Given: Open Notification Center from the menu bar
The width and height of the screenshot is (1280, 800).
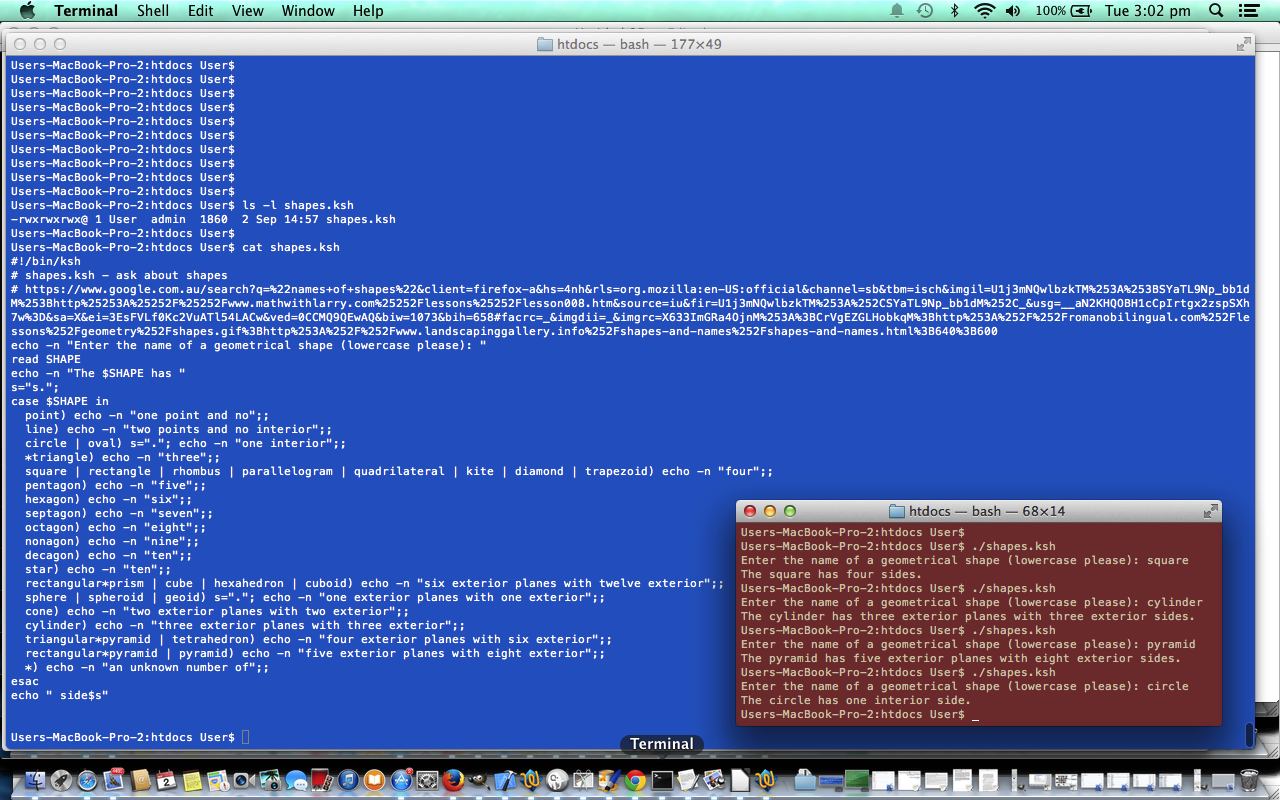Looking at the screenshot, I should pyautogui.click(x=1247, y=11).
